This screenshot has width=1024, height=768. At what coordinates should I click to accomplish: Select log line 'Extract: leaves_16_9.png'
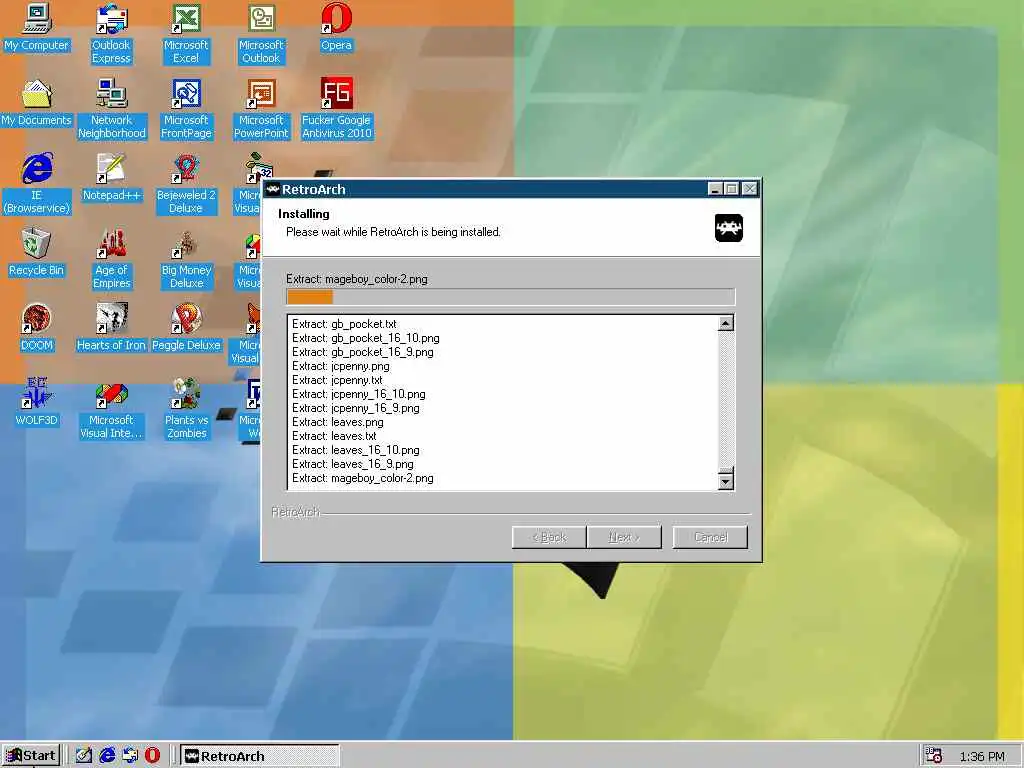[353, 464]
